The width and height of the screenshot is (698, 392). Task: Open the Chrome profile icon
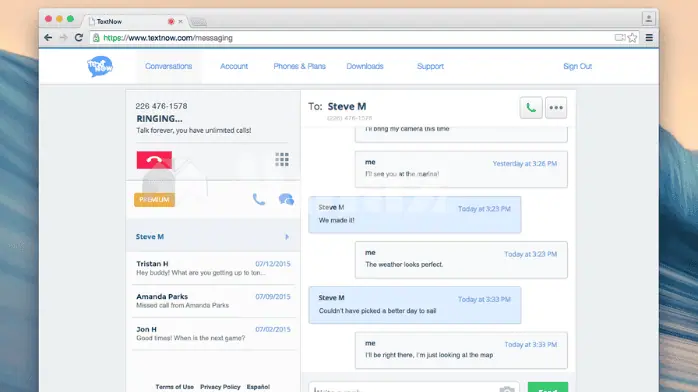click(x=648, y=19)
